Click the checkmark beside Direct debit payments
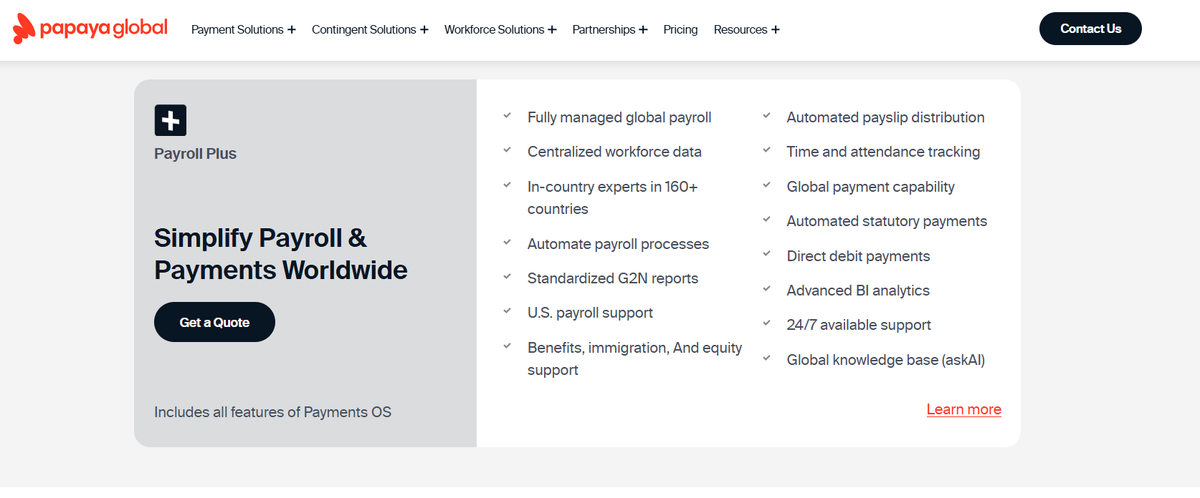Viewport: 1200px width, 498px height. coord(767,254)
